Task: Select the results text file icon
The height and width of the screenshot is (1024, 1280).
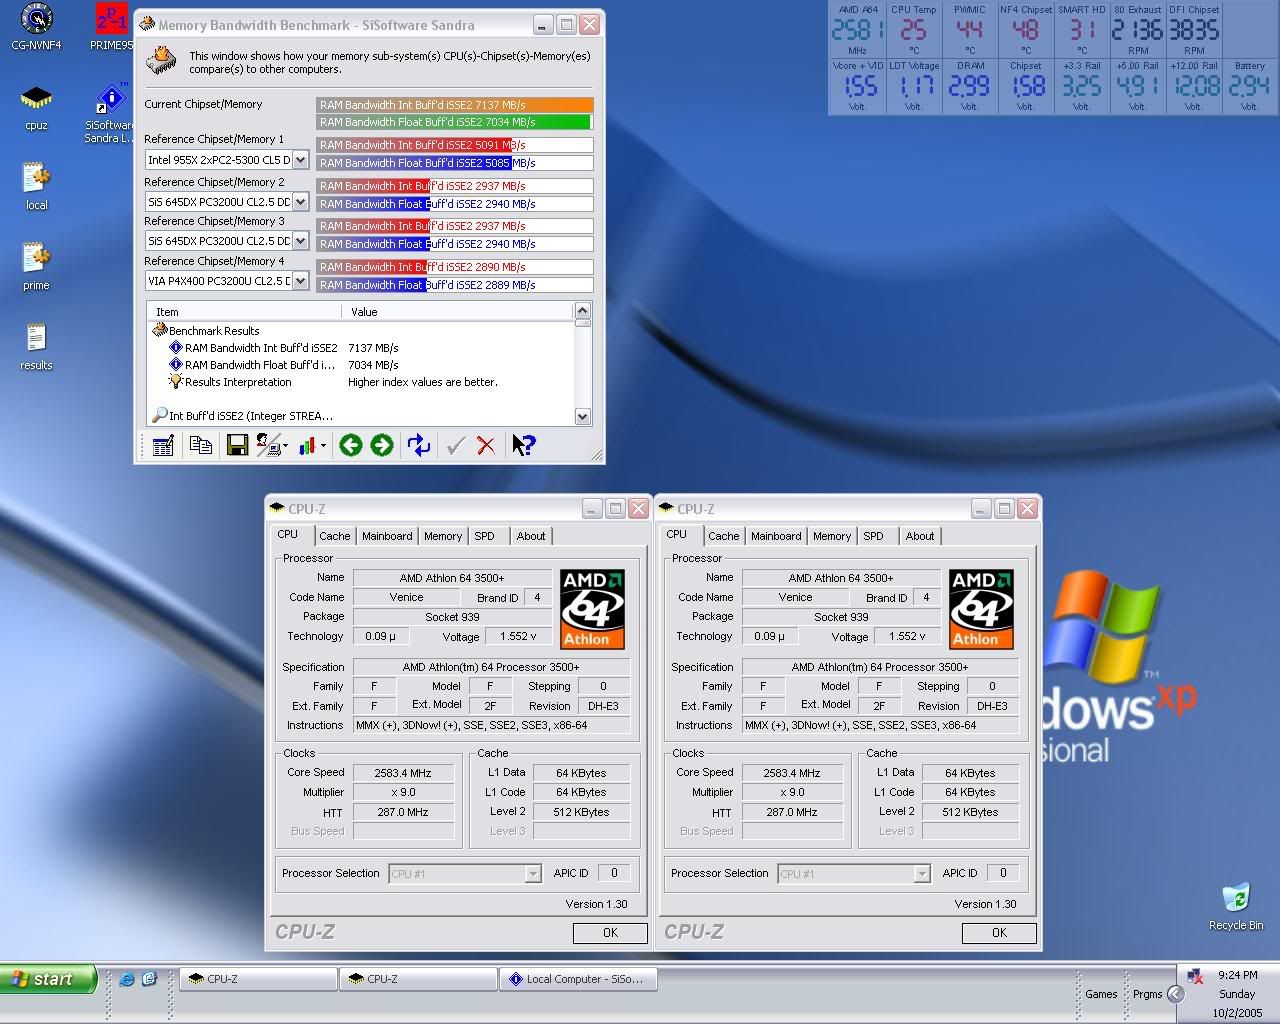Action: [37, 348]
